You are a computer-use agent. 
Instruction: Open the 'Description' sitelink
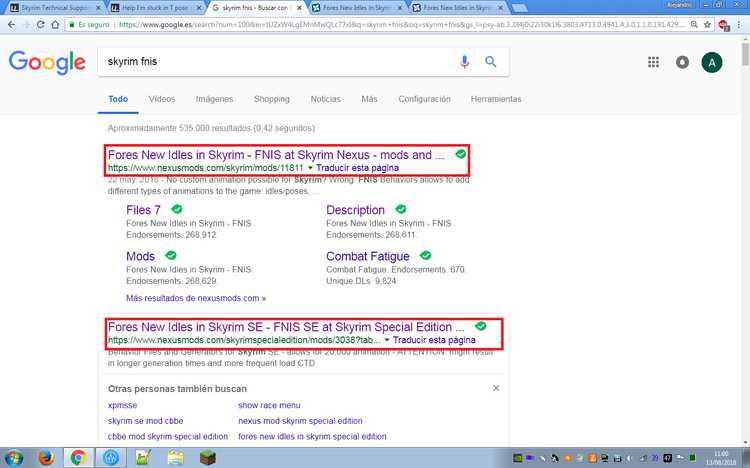coord(355,210)
